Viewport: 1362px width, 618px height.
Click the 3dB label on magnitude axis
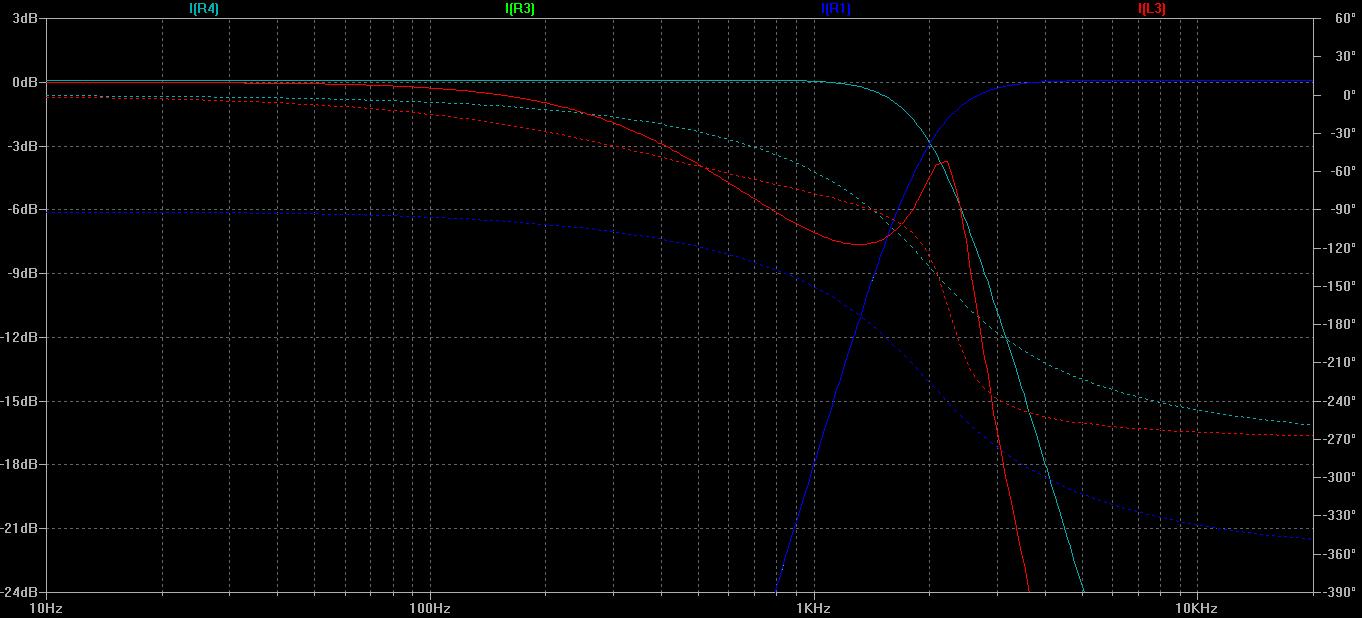point(26,19)
